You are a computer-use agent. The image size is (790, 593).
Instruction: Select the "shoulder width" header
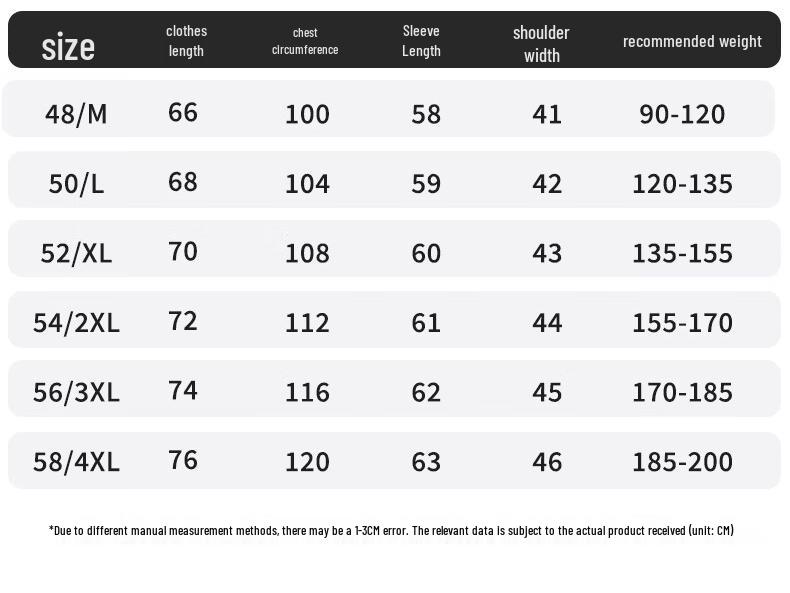coord(541,44)
